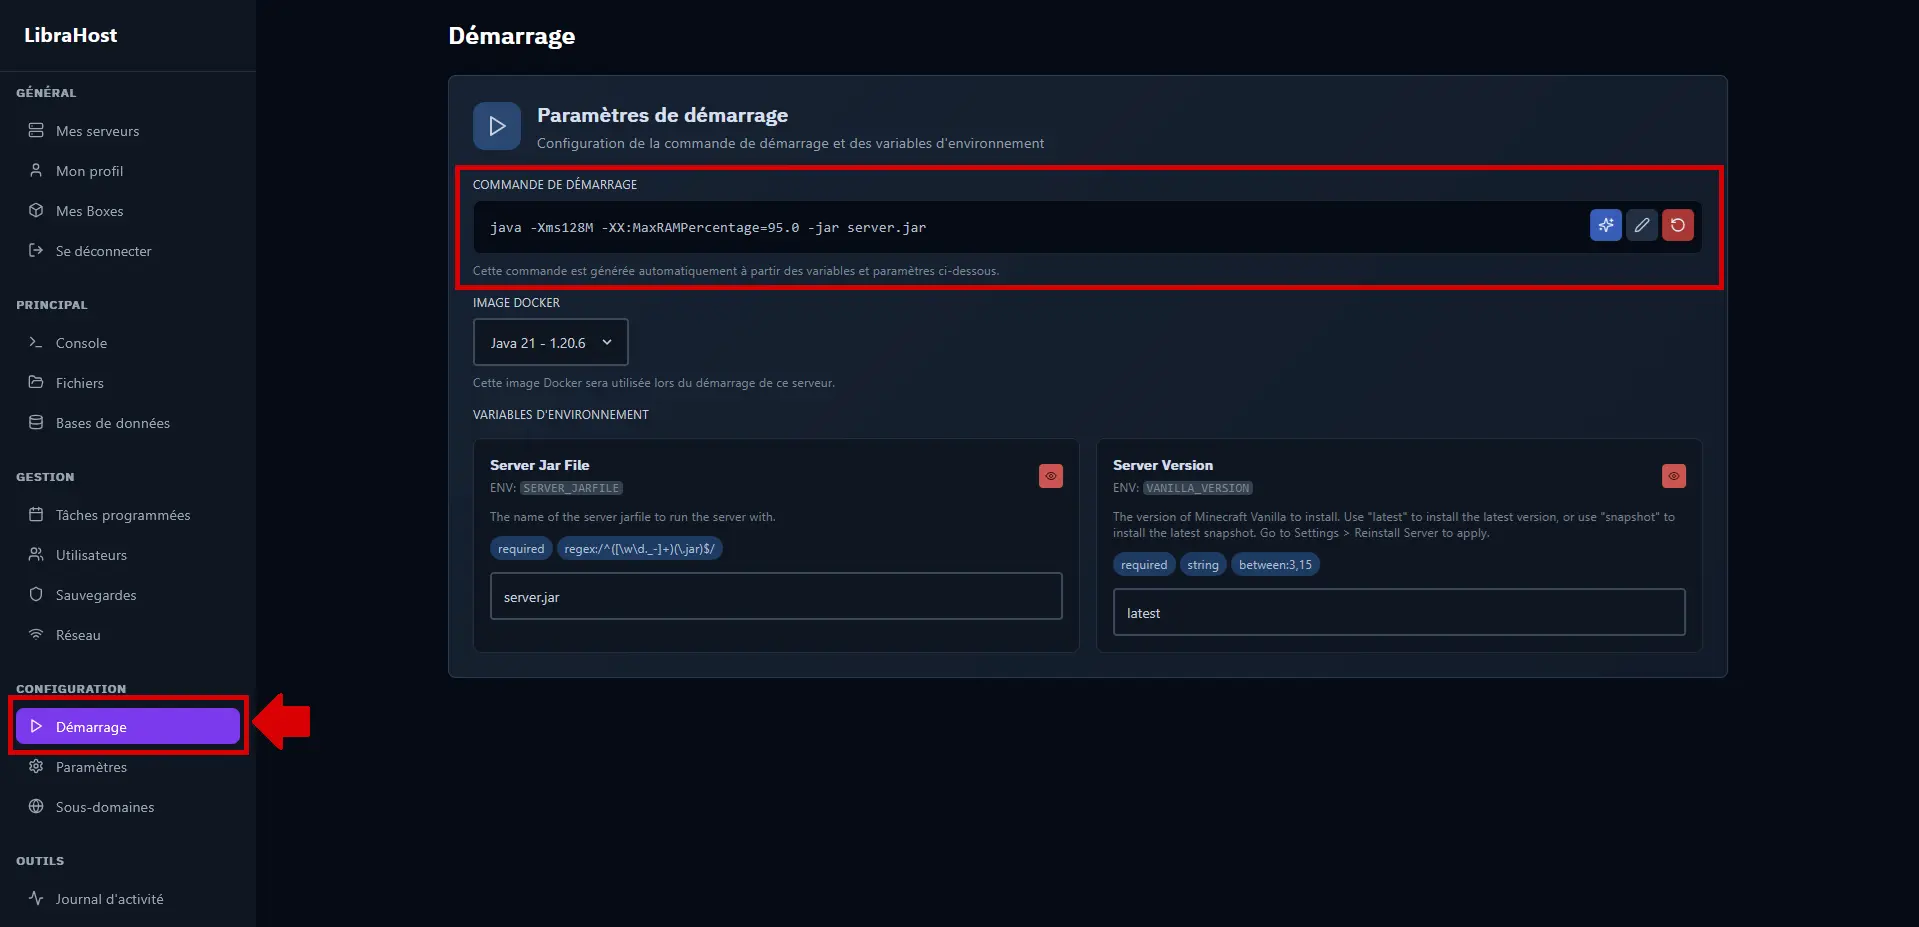1919x927 pixels.
Task: Expand the Docker image selector chevron
Action: [x=606, y=342]
